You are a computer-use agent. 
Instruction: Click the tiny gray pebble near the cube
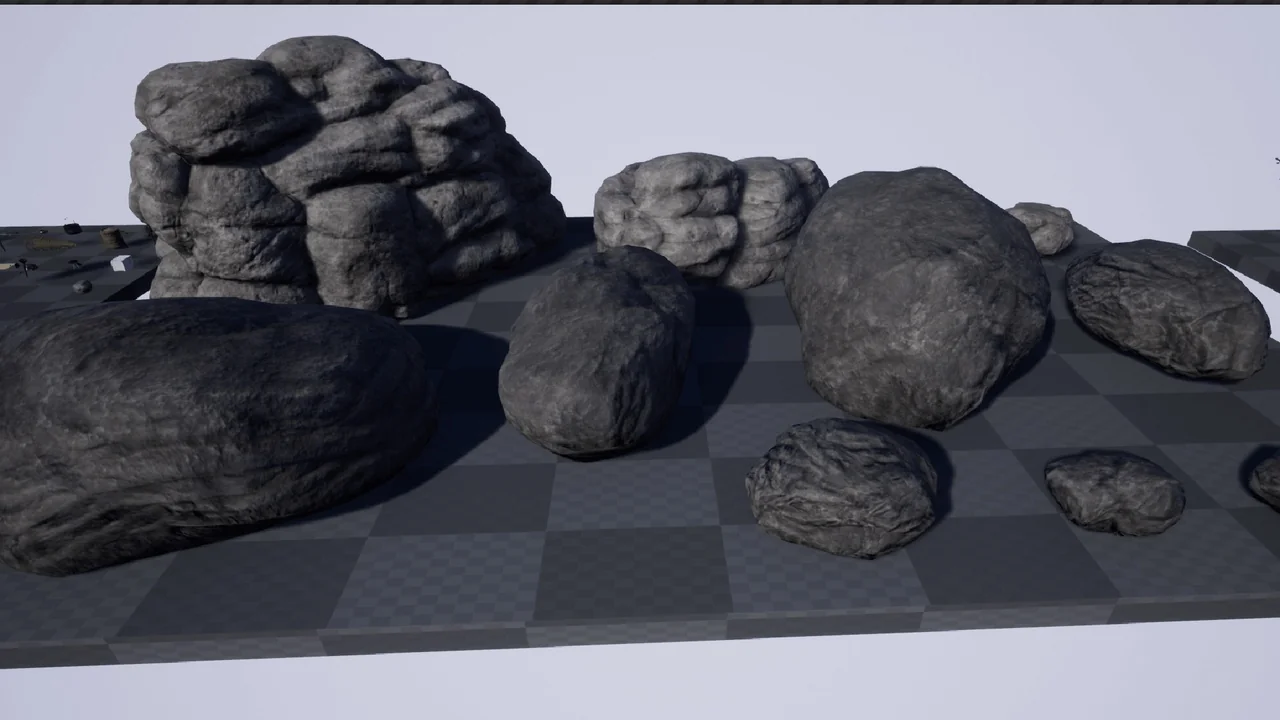82,287
